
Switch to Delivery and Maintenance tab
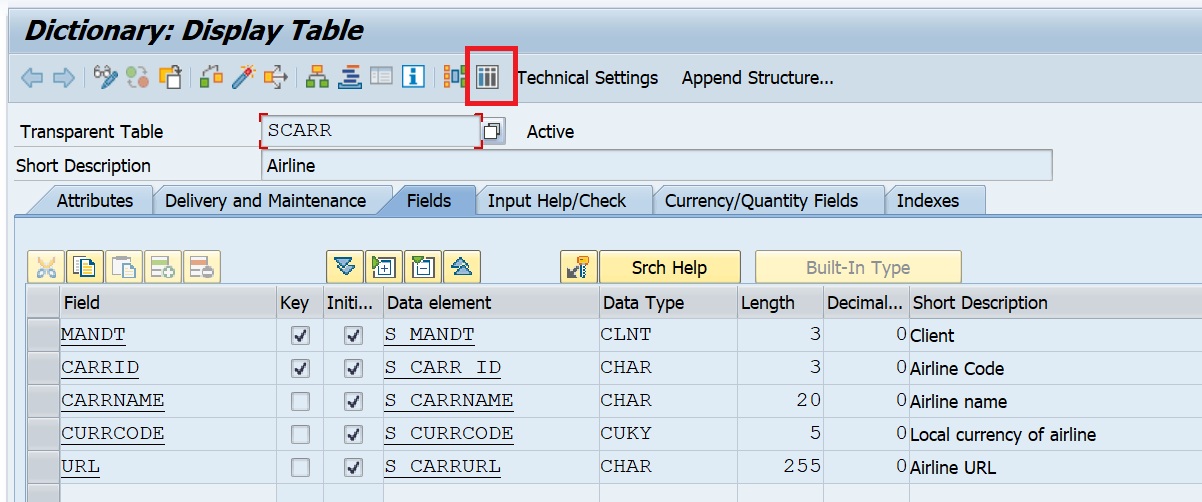pos(265,200)
